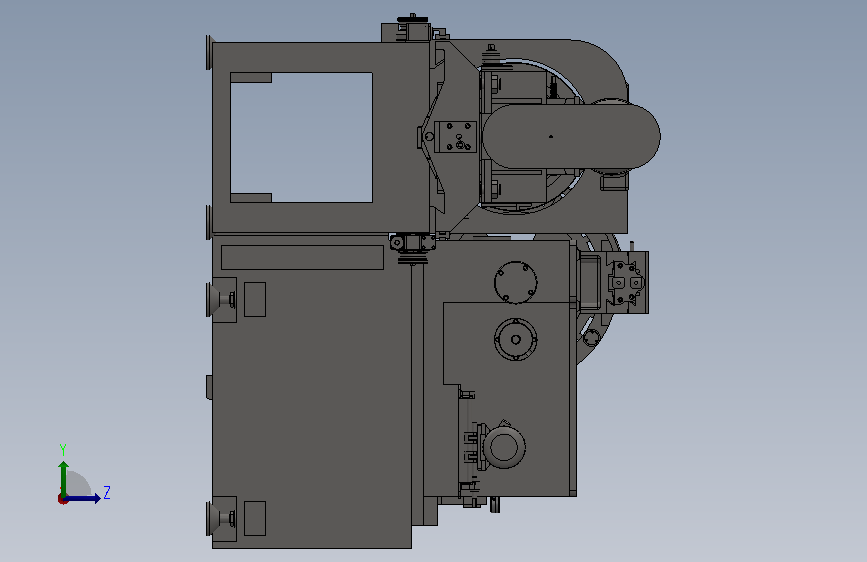The width and height of the screenshot is (867, 562).
Task: Click the 'Z' label on the orientation triad
Action: 107,492
